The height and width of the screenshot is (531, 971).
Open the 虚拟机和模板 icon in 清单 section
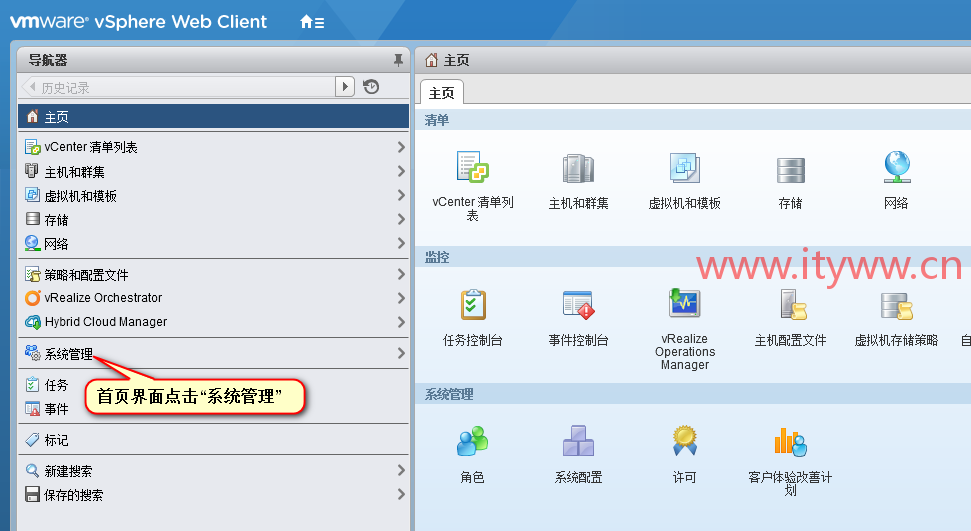click(x=684, y=167)
